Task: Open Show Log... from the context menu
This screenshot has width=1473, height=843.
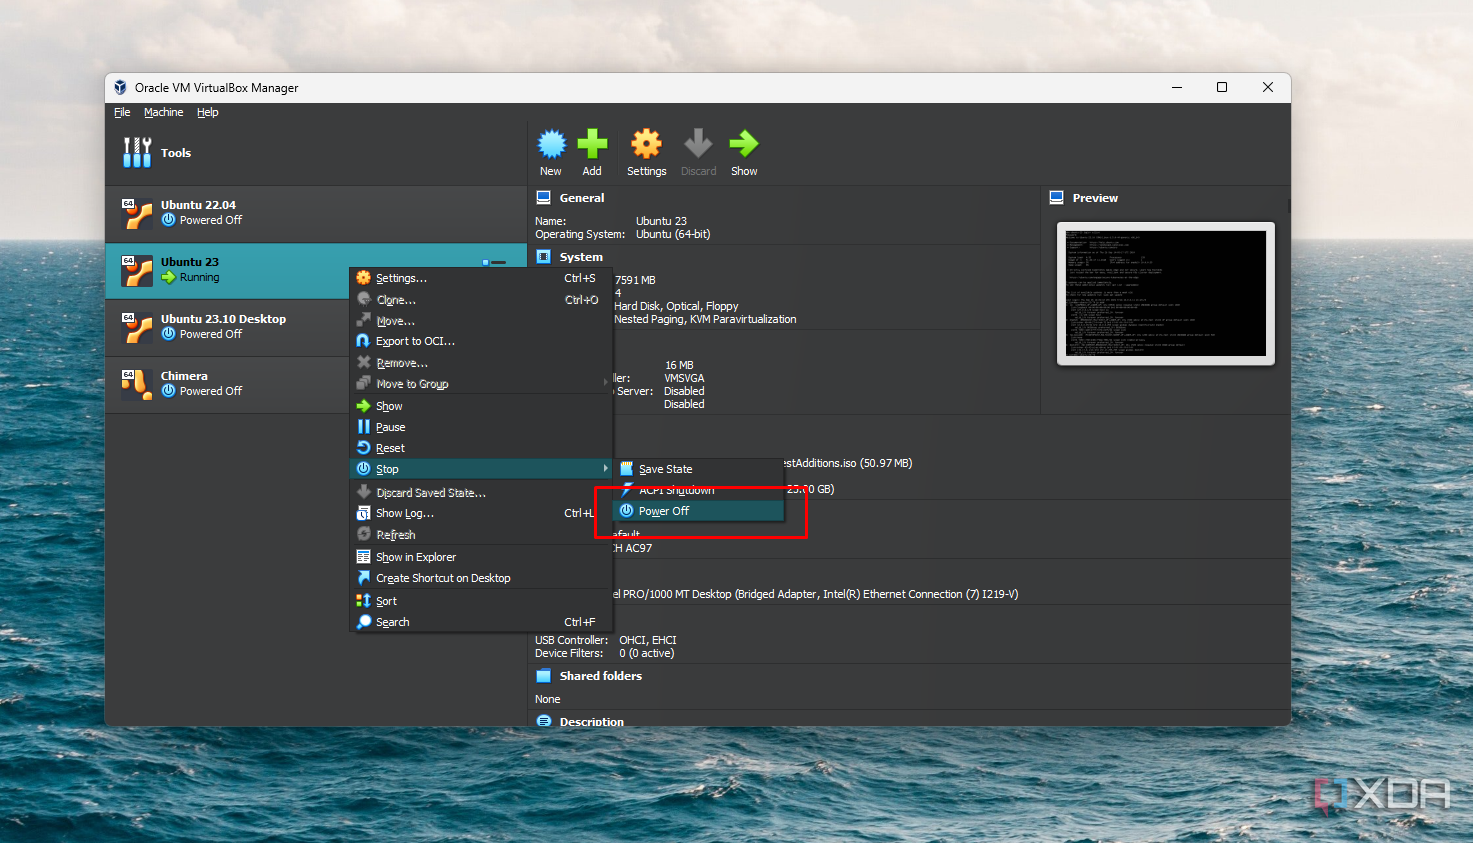Action: (480, 513)
